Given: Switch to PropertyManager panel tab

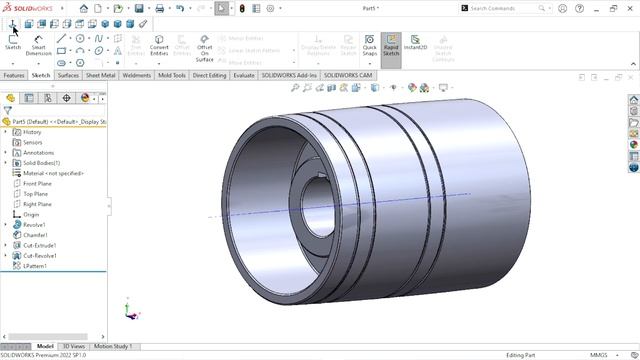Looking at the screenshot, I should pyautogui.click(x=29, y=98).
